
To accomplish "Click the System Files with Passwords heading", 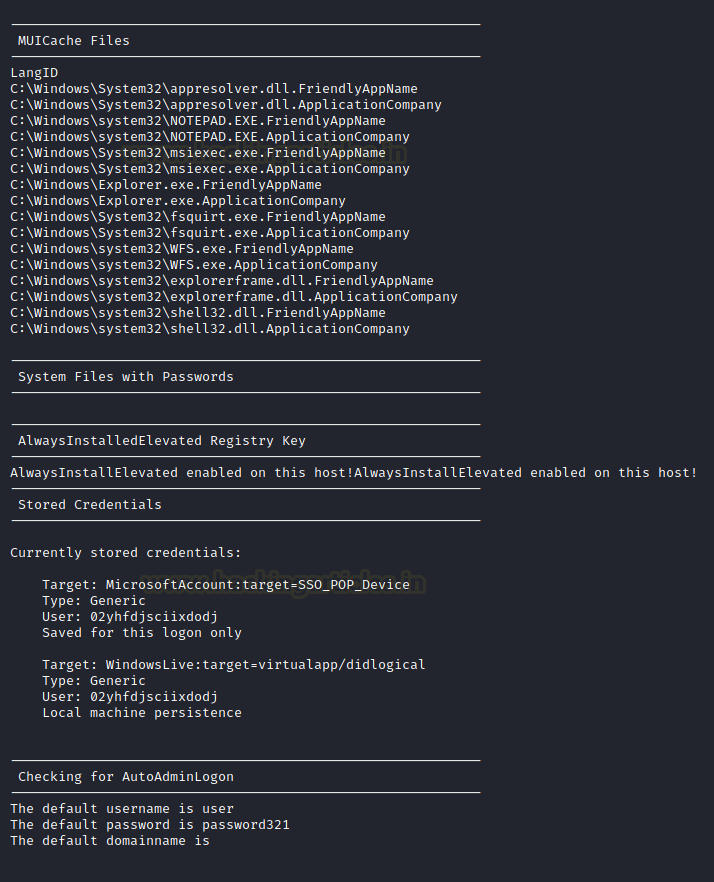I will click(x=126, y=377).
